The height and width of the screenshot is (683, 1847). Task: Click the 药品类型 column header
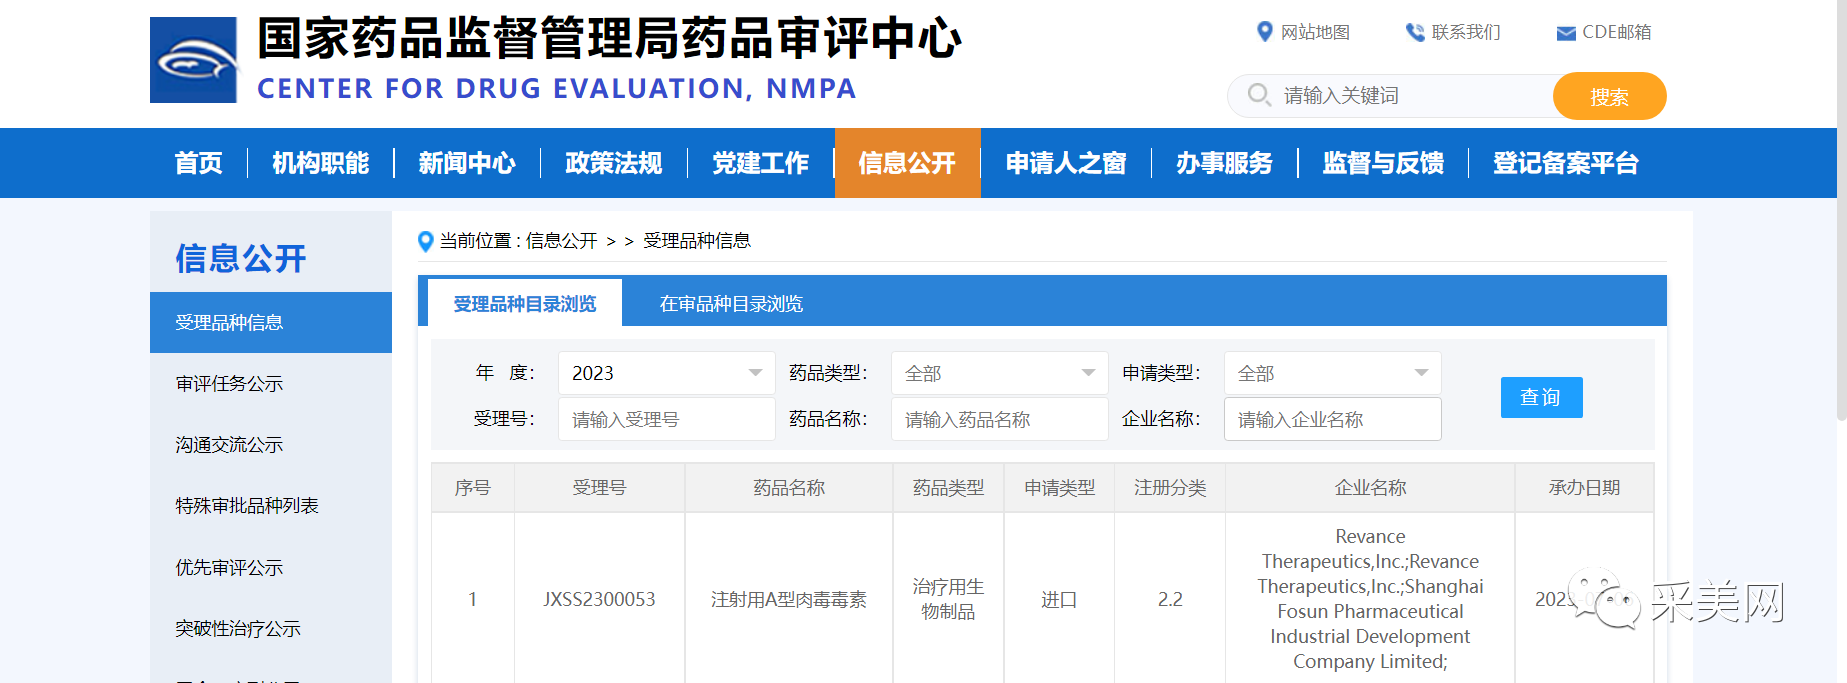pos(948,488)
